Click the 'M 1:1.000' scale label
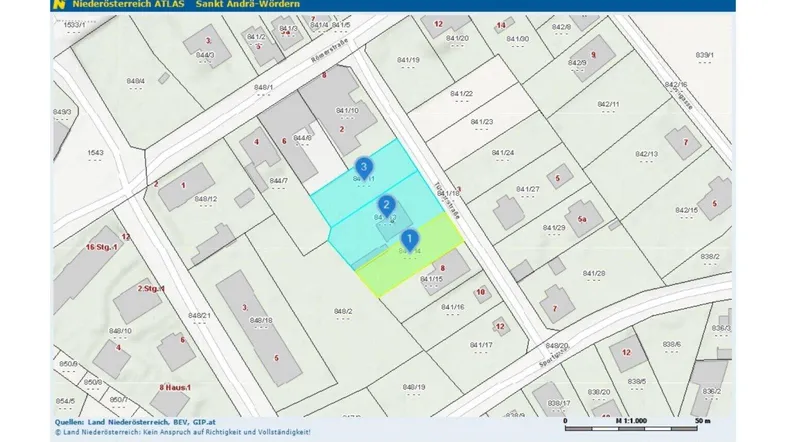The width and height of the screenshot is (786, 442). point(631,421)
